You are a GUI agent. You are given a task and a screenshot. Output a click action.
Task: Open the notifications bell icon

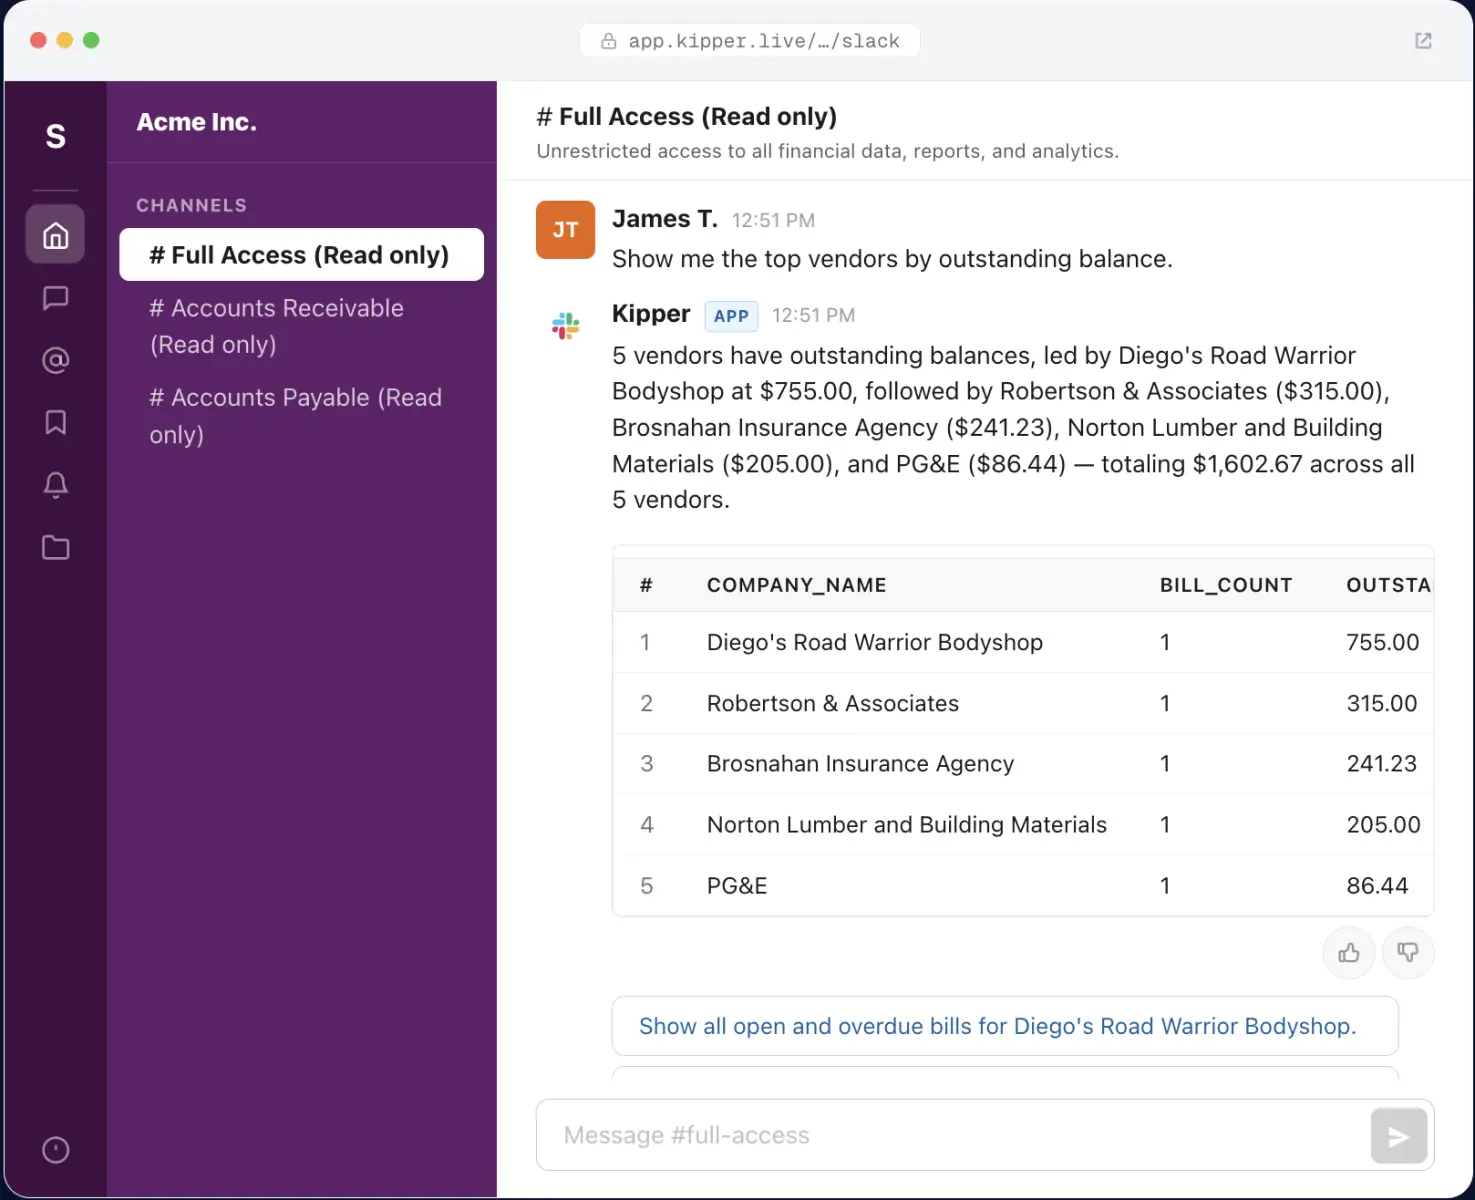tap(56, 485)
